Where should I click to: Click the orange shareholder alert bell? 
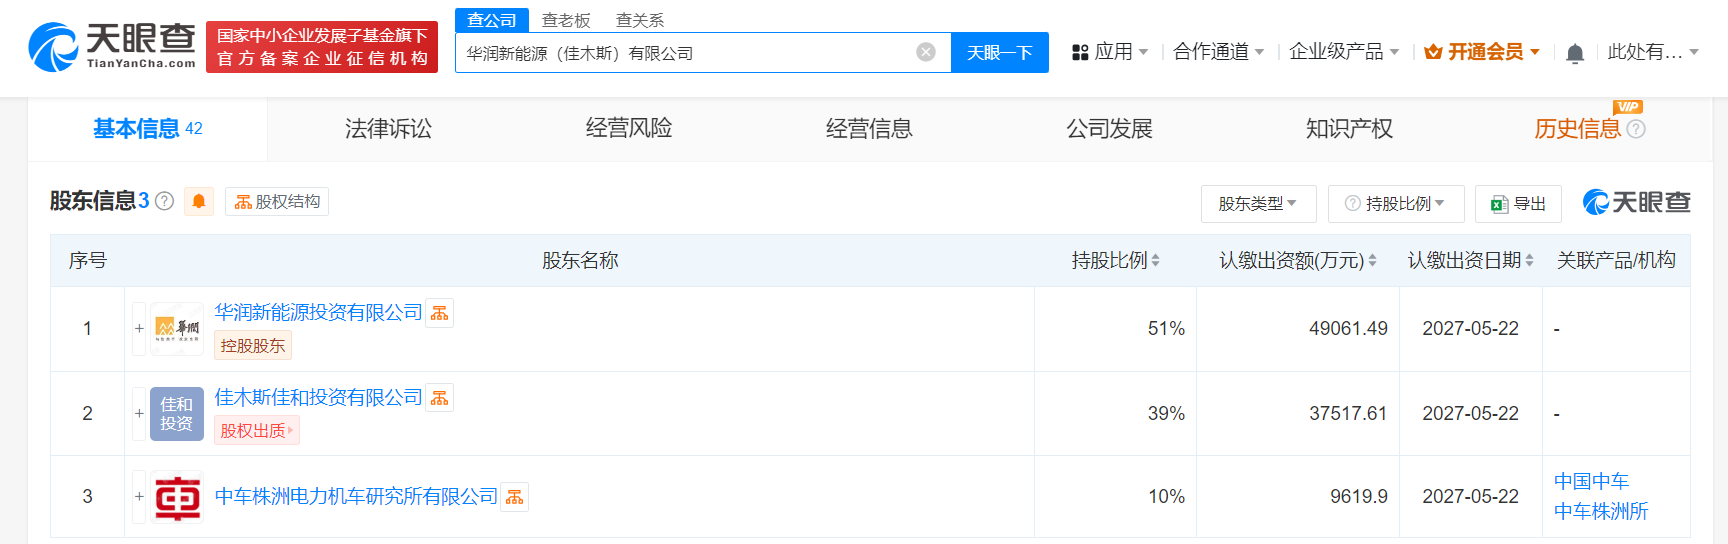pyautogui.click(x=199, y=202)
